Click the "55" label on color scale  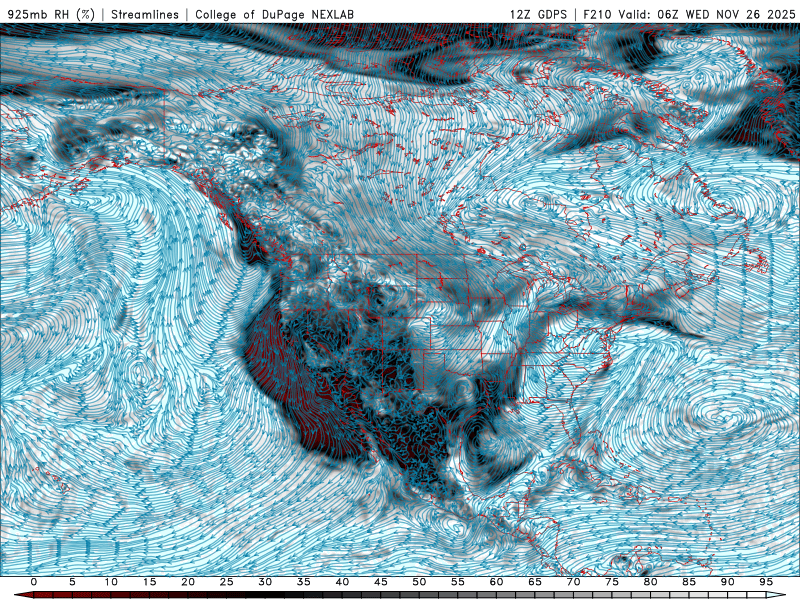458,582
